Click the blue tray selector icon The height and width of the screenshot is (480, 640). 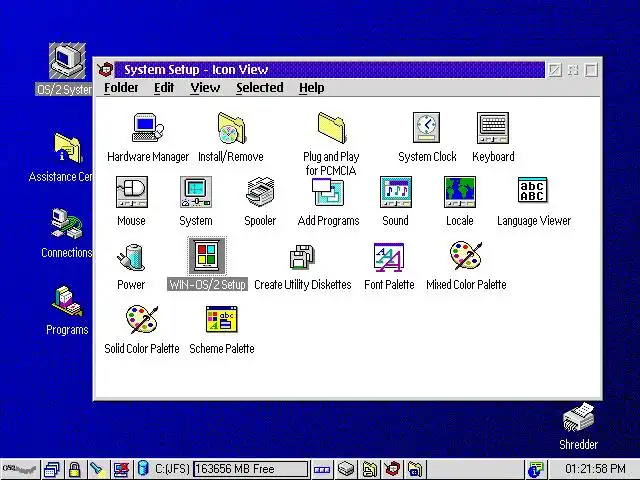pos(322,469)
